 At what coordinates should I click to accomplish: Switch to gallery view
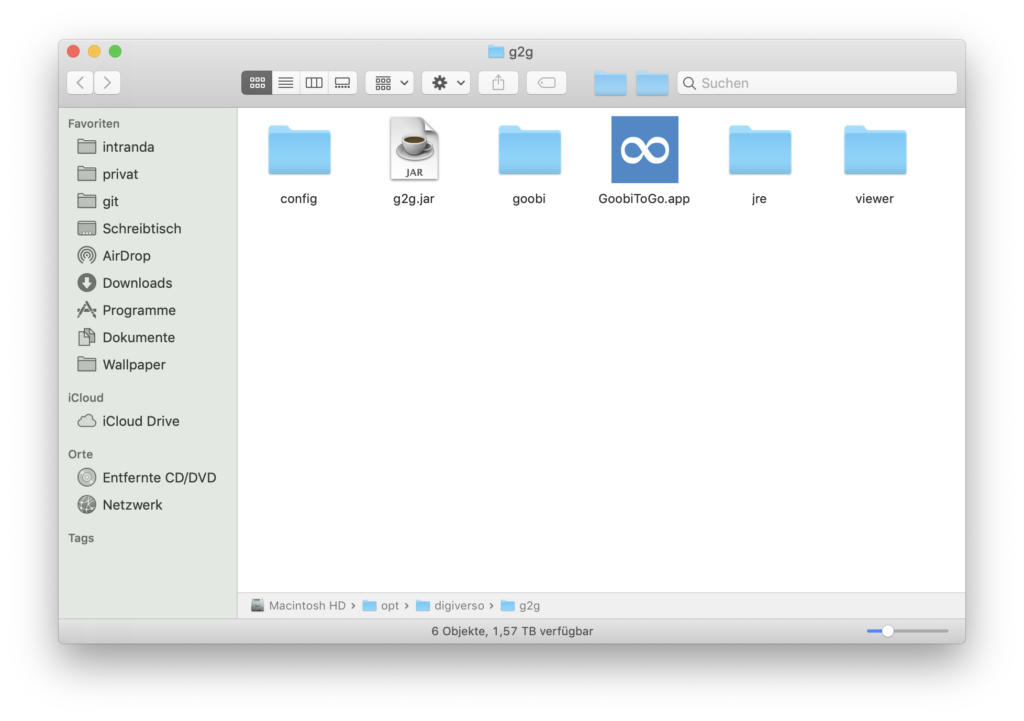342,83
